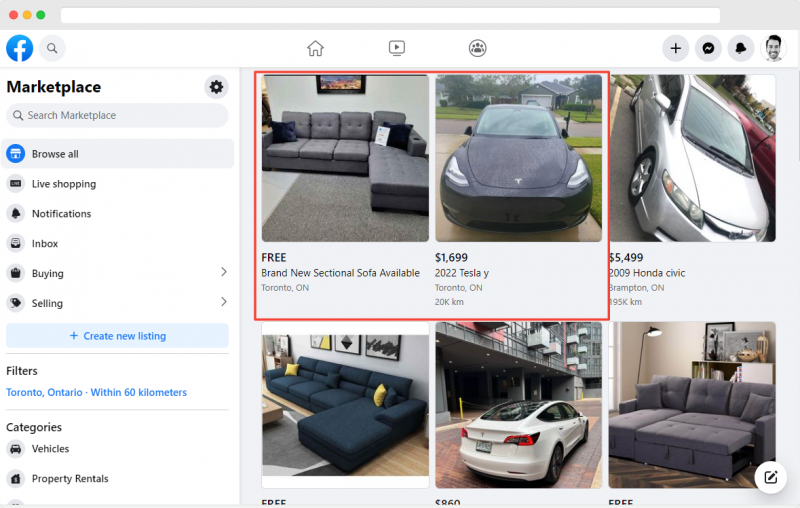Image resolution: width=800 pixels, height=508 pixels.
Task: Click the Browse all storefront icon
Action: coord(16,154)
